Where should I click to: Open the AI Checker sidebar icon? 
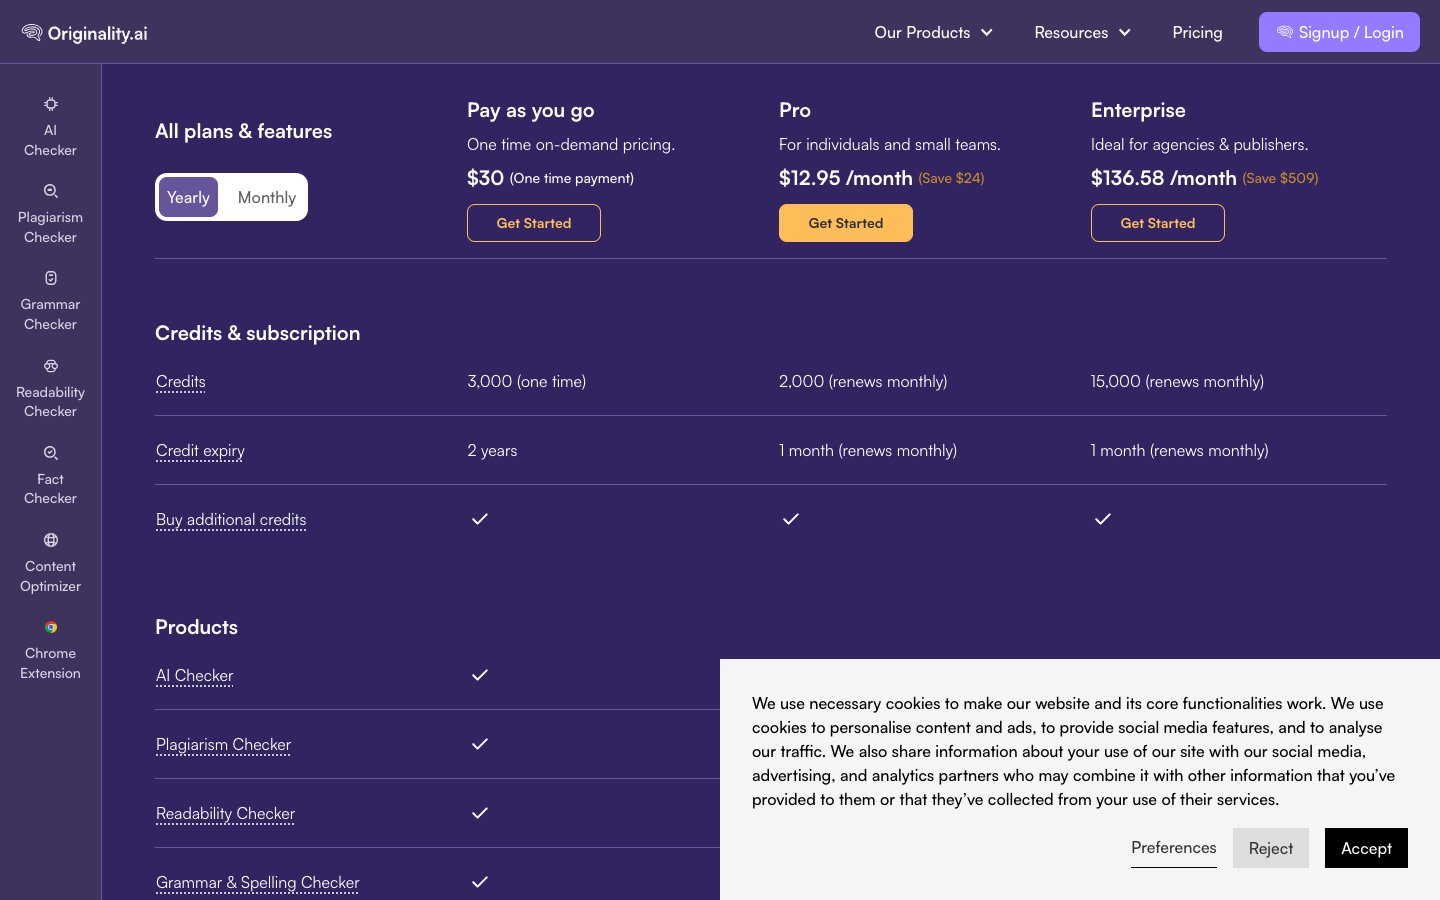(x=50, y=105)
